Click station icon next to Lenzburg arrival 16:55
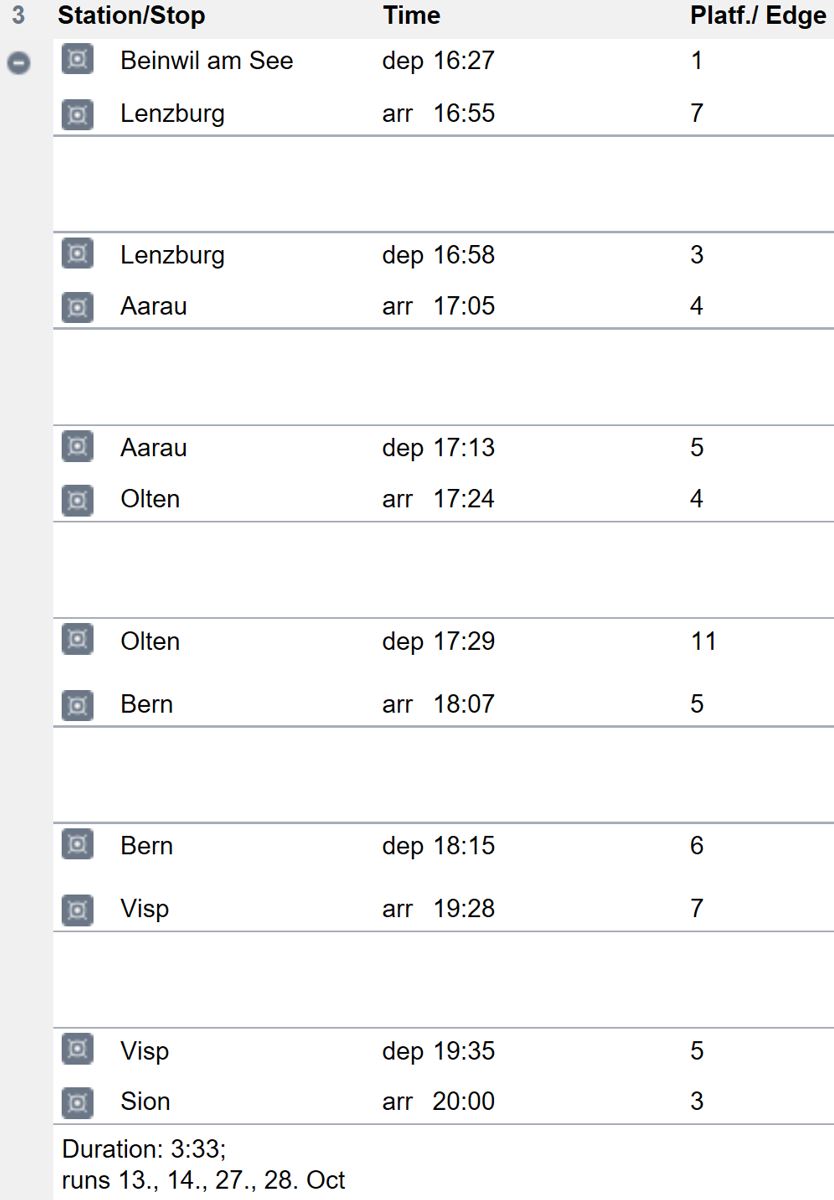This screenshot has width=834, height=1200. [x=77, y=114]
